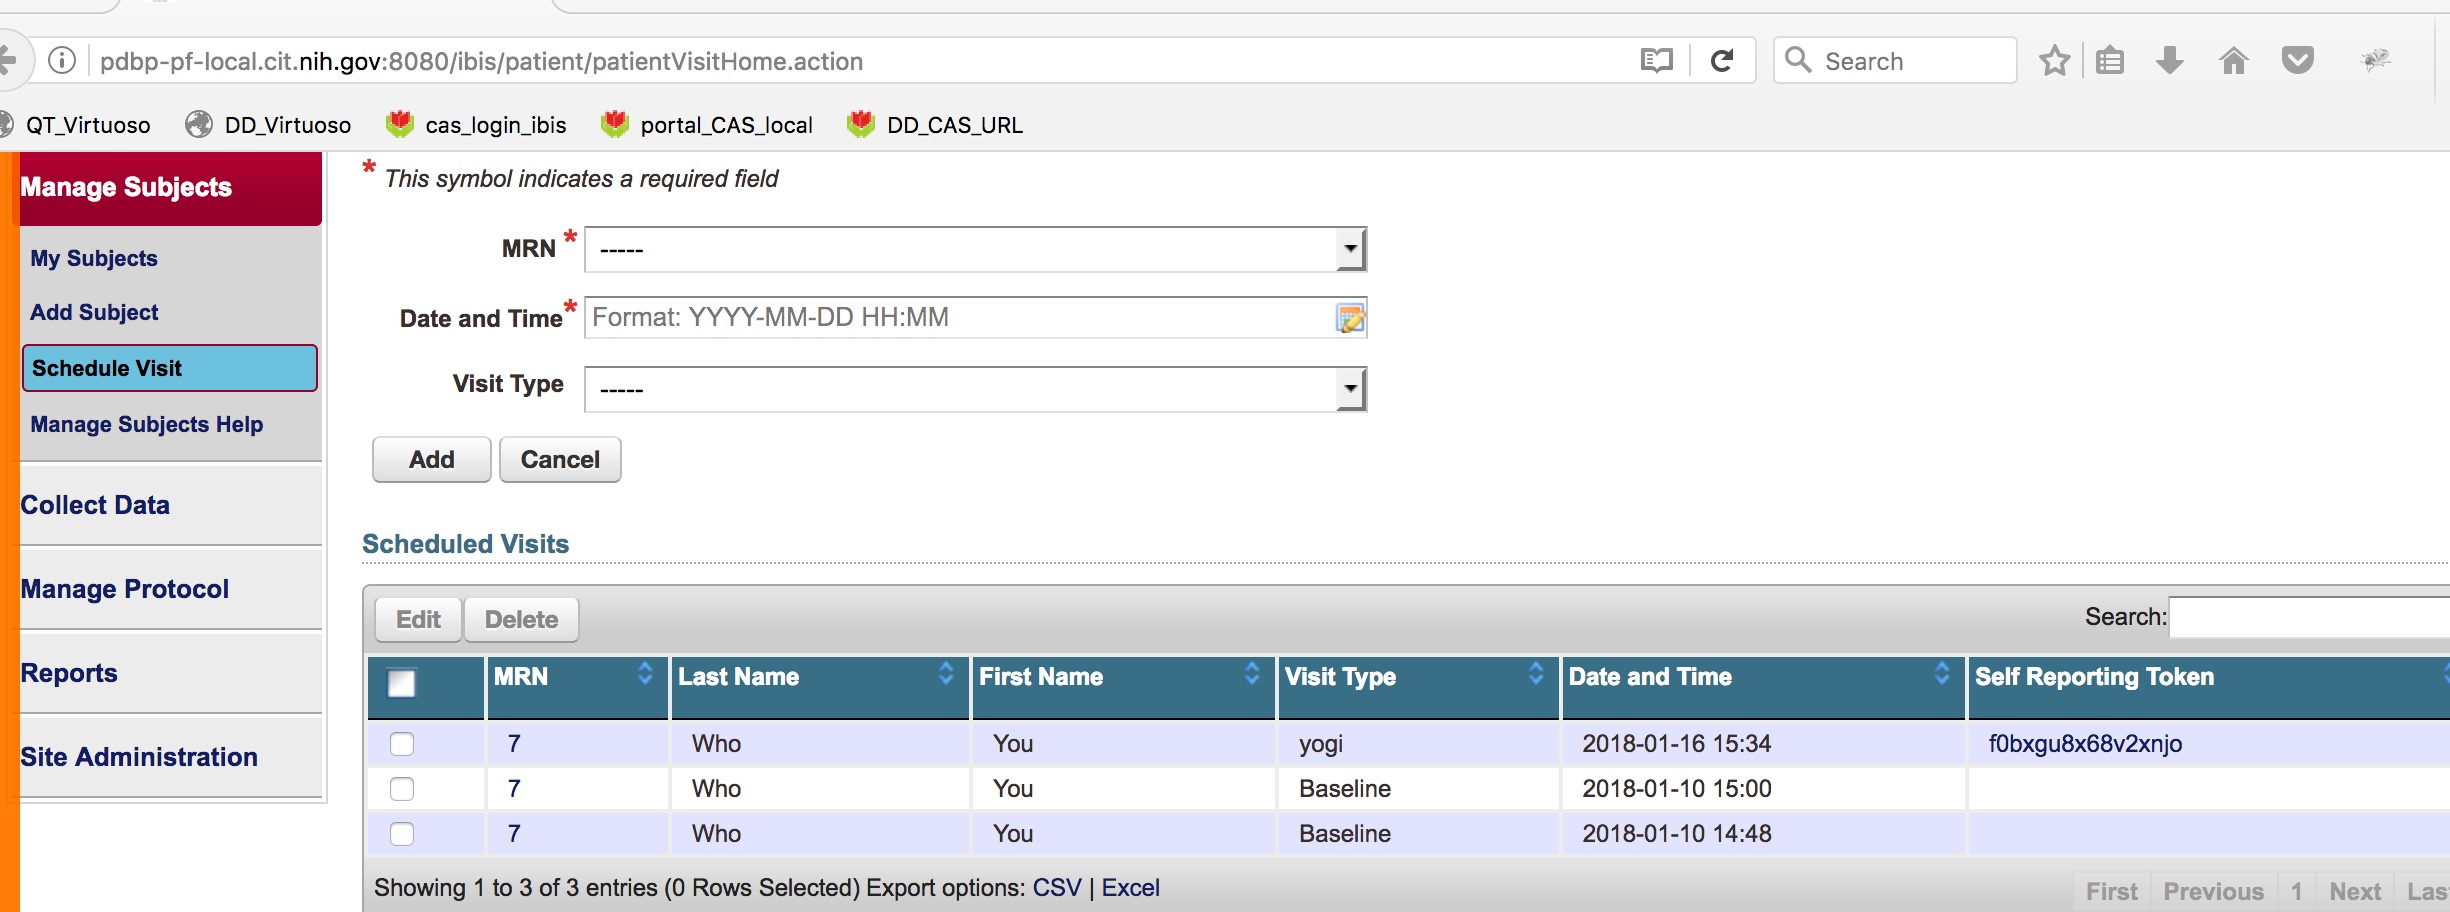Click the Cancel button
2450x912 pixels.
[x=560, y=459]
